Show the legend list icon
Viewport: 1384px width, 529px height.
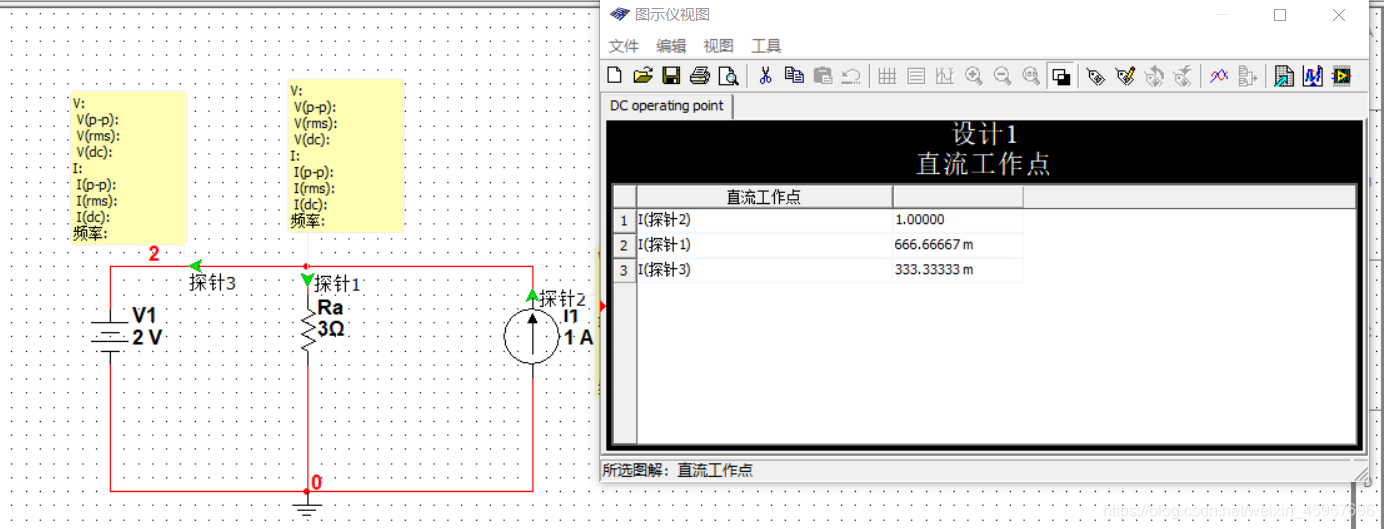pos(916,76)
